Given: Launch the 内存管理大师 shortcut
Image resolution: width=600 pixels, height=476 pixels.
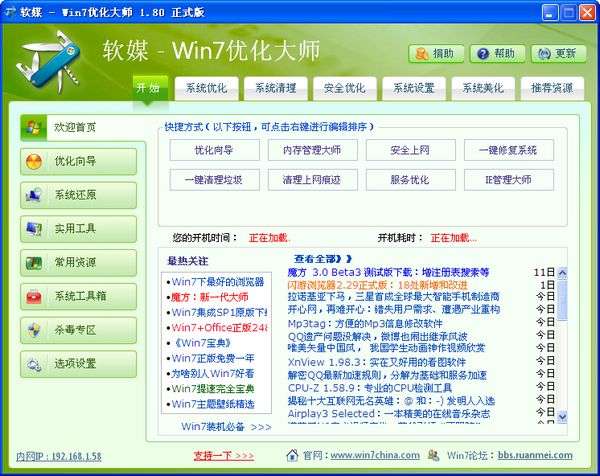Looking at the screenshot, I should tap(313, 150).
